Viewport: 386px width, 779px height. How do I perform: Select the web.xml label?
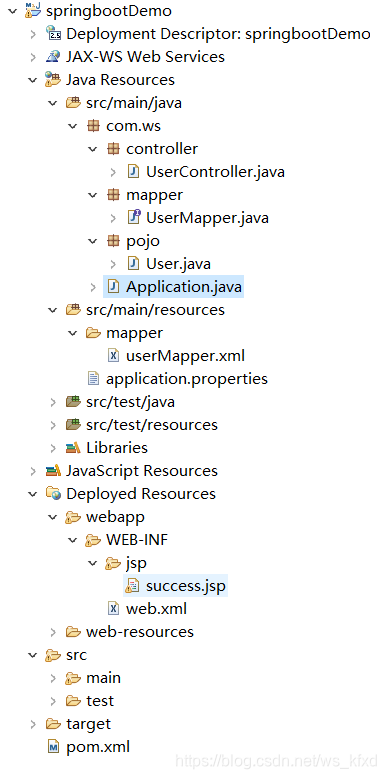156,609
